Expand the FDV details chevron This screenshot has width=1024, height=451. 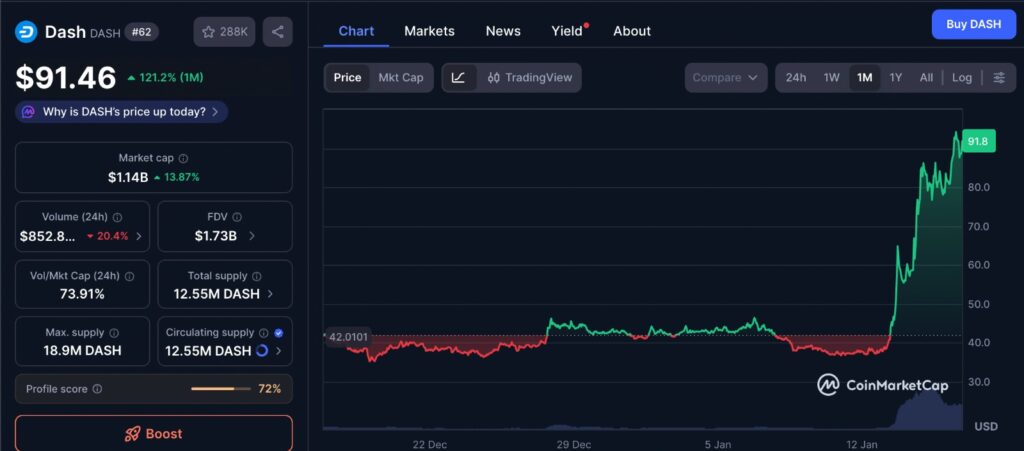point(252,236)
